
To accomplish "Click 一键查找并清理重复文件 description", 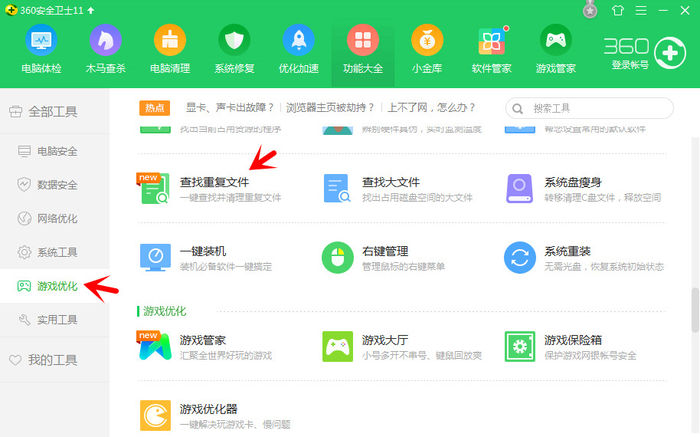I will 231,198.
